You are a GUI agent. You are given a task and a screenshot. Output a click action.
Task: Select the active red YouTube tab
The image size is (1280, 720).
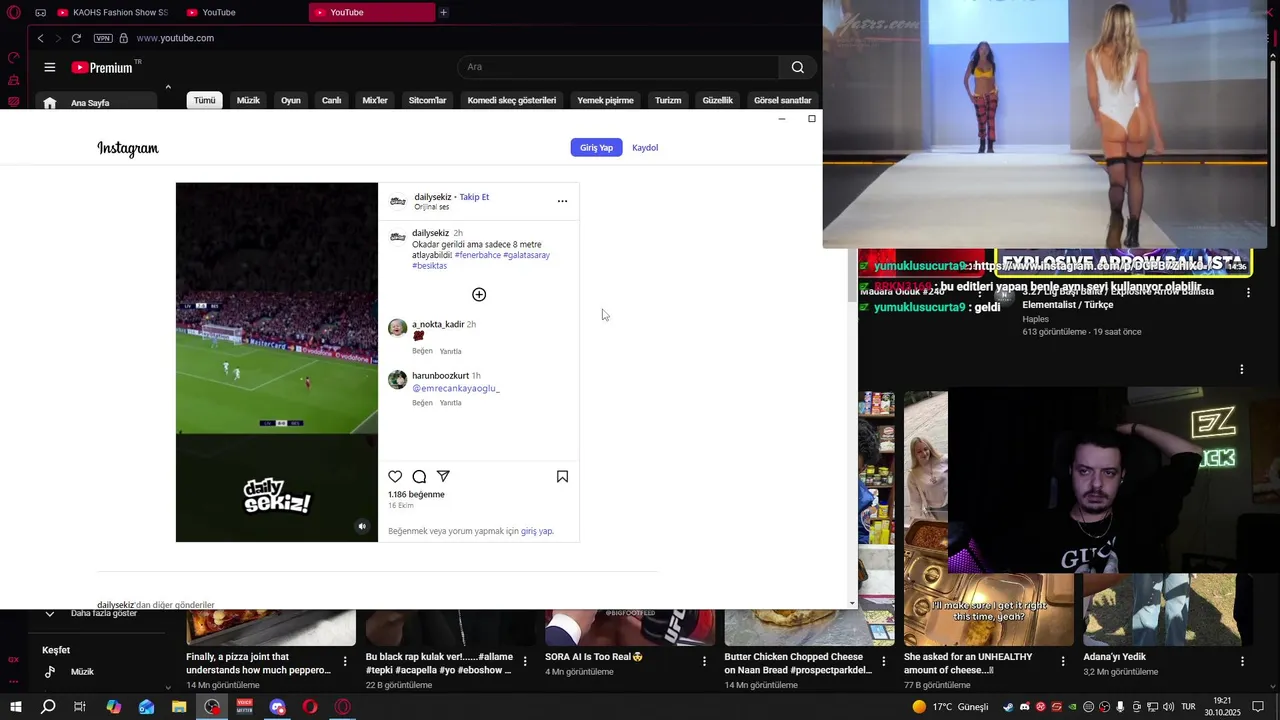tap(372, 12)
